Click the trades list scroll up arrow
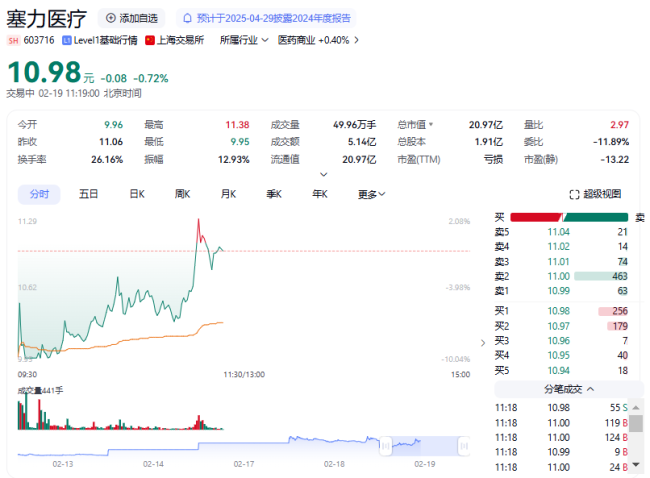Screen dimensions: 650x478 [636, 408]
